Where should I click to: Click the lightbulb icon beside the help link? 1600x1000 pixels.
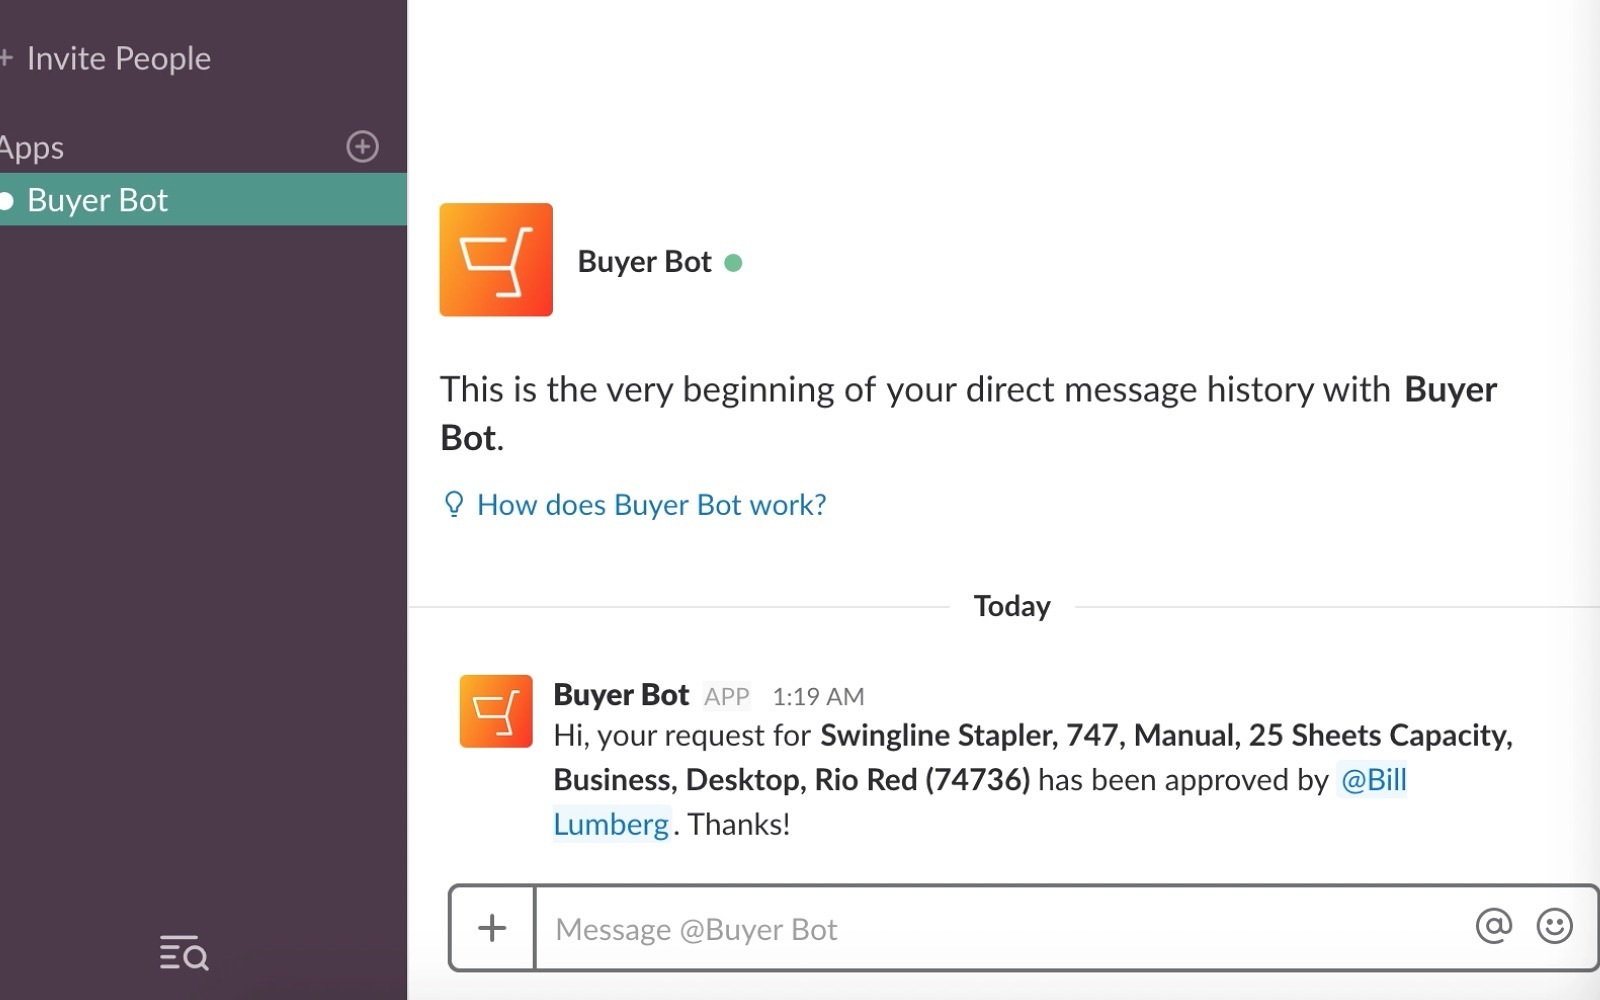pyautogui.click(x=454, y=504)
